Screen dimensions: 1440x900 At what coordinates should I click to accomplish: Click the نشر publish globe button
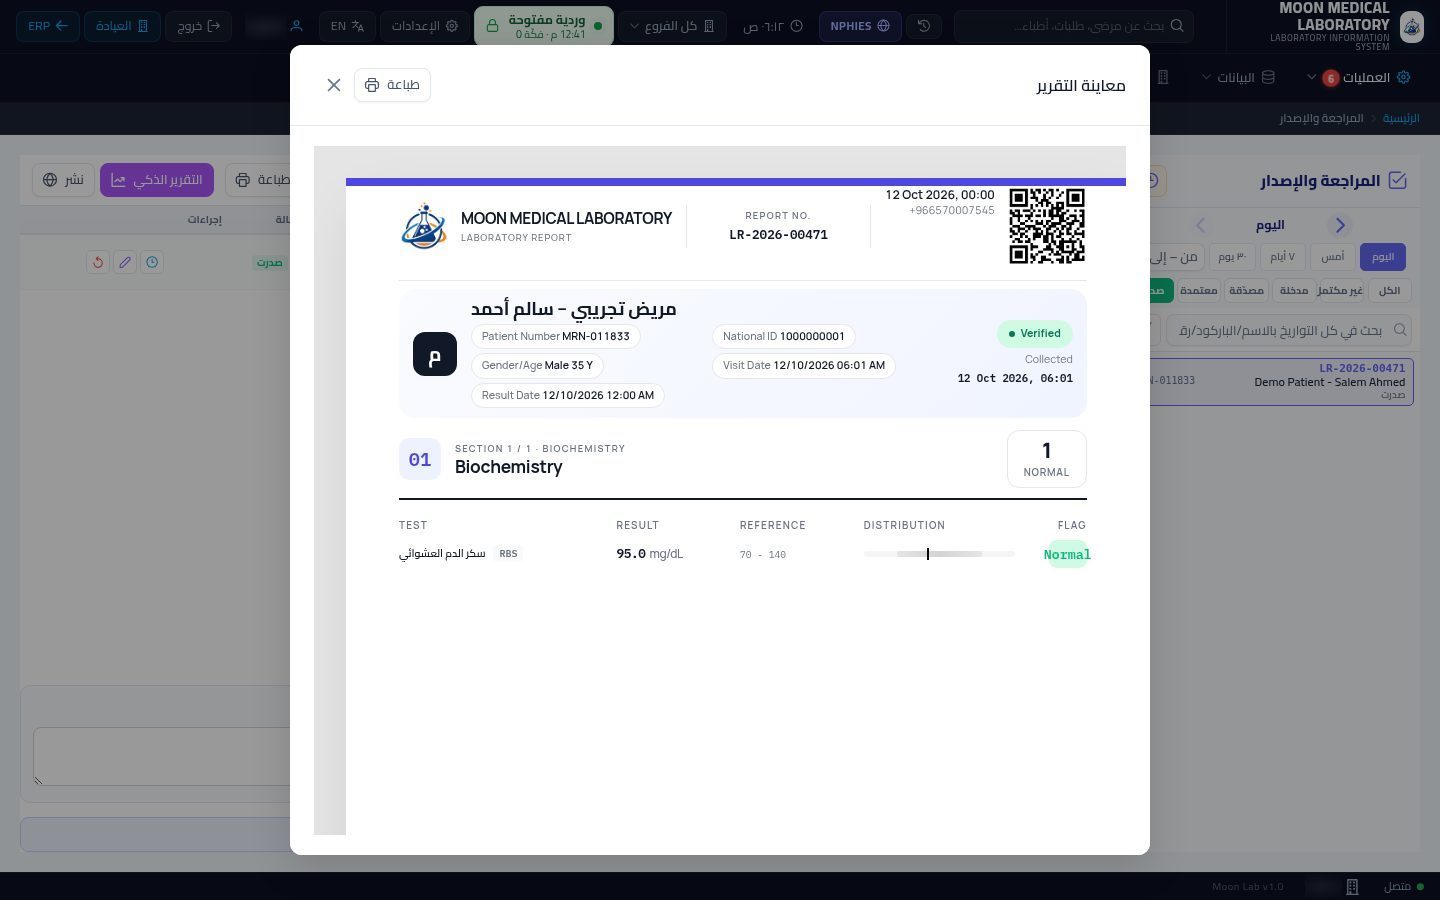[x=63, y=180]
